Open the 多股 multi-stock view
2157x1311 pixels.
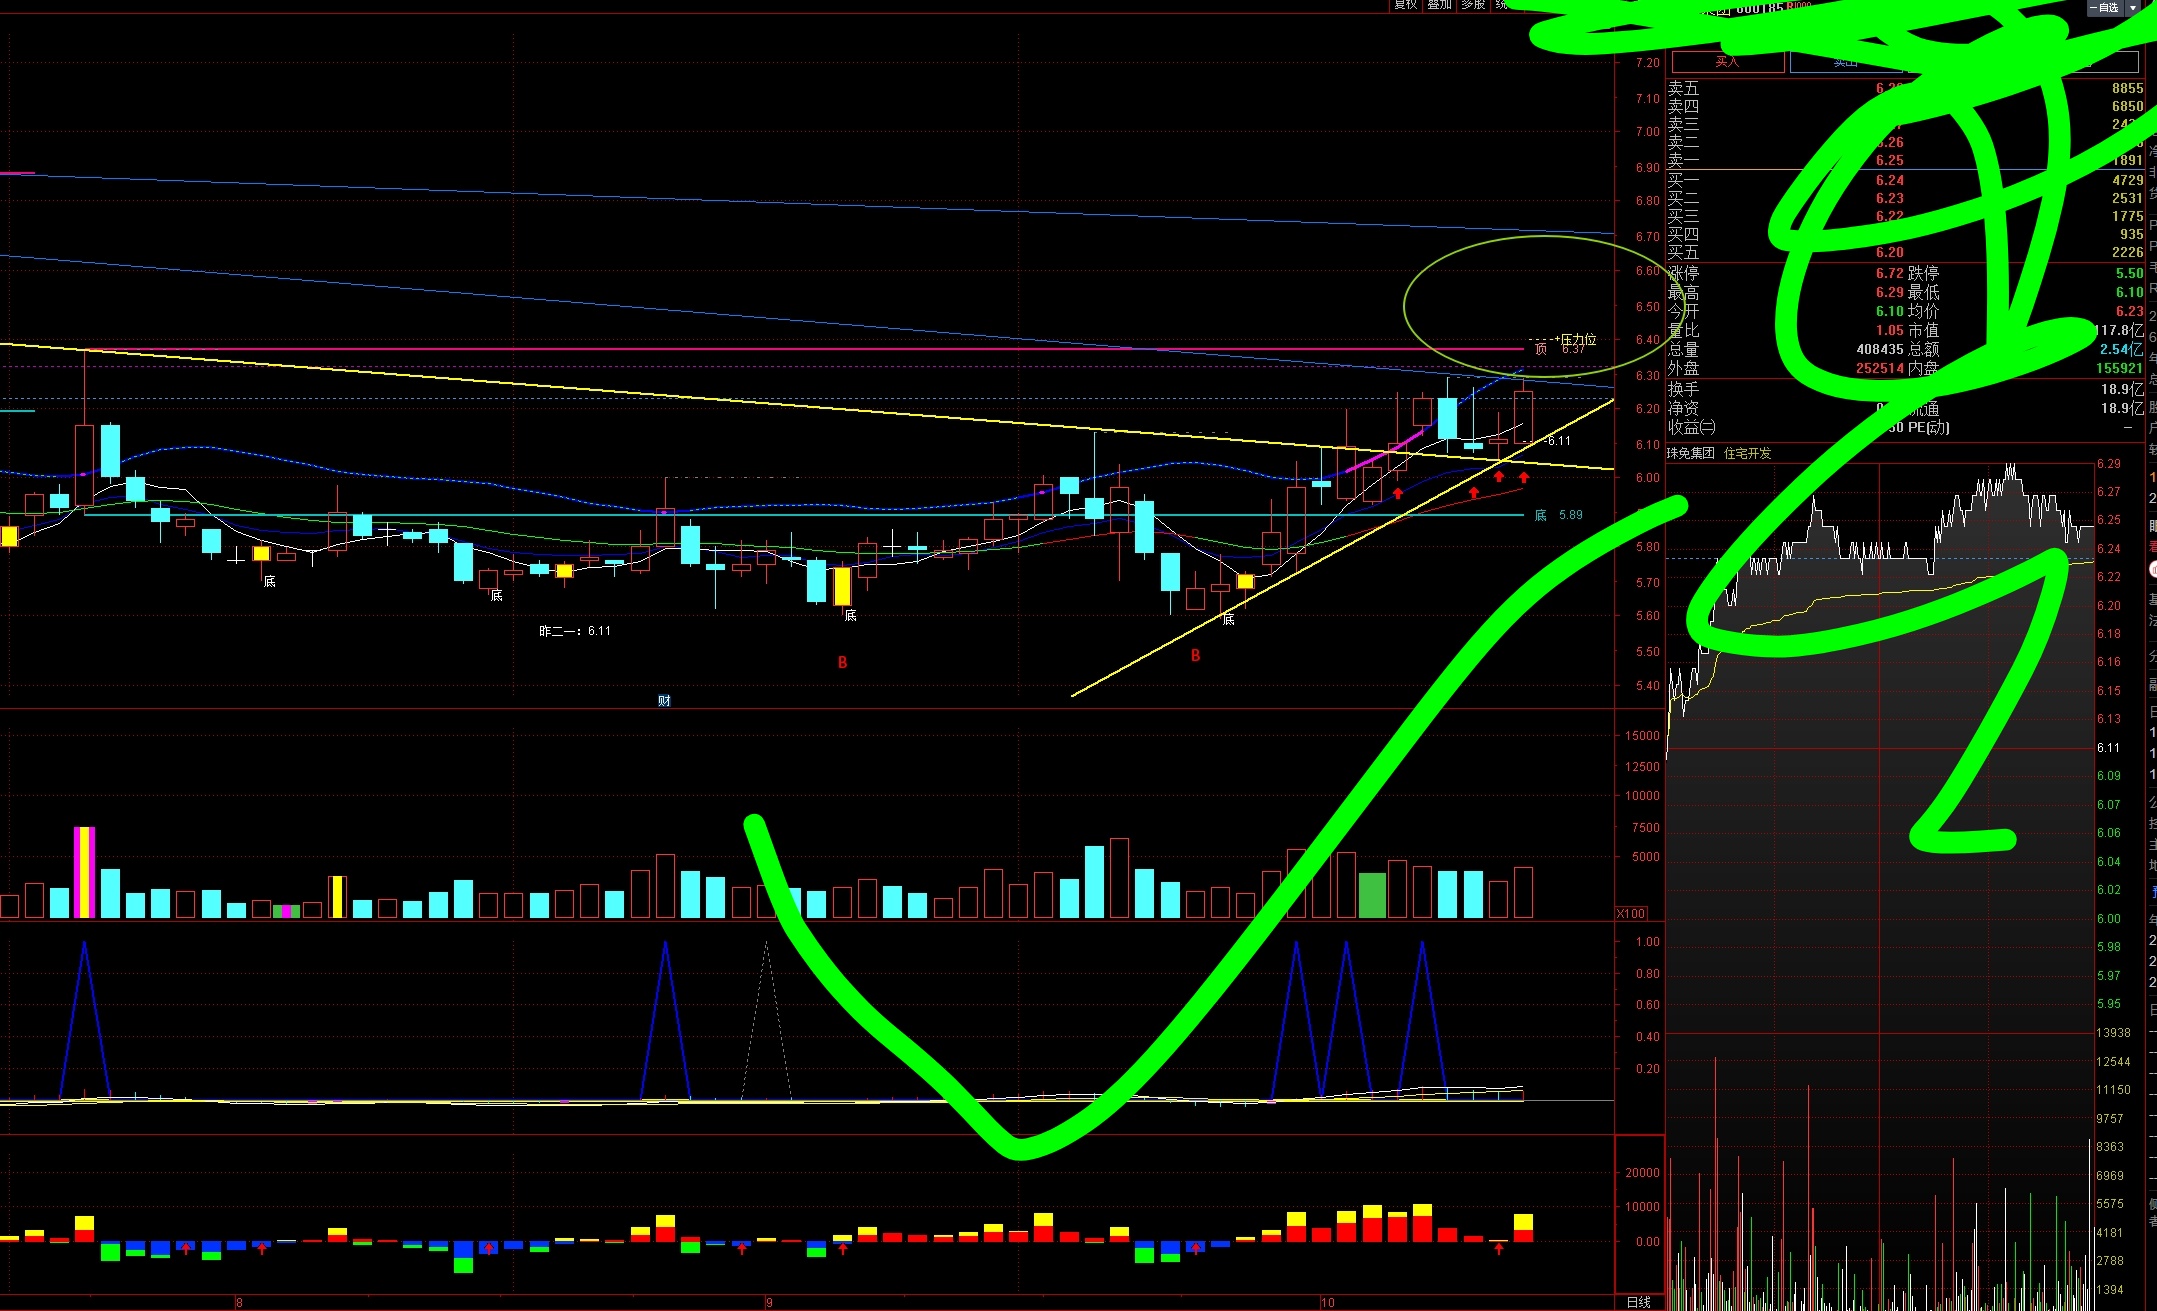(x=1472, y=5)
